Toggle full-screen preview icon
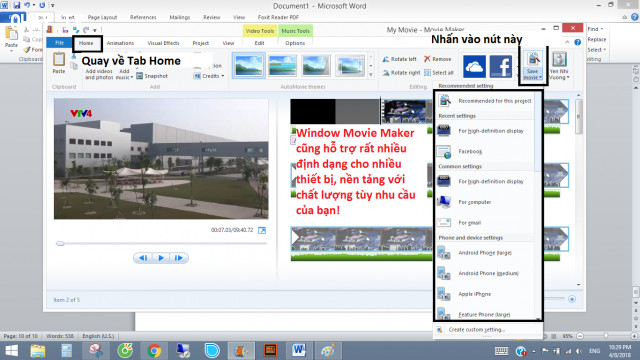 click(262, 231)
